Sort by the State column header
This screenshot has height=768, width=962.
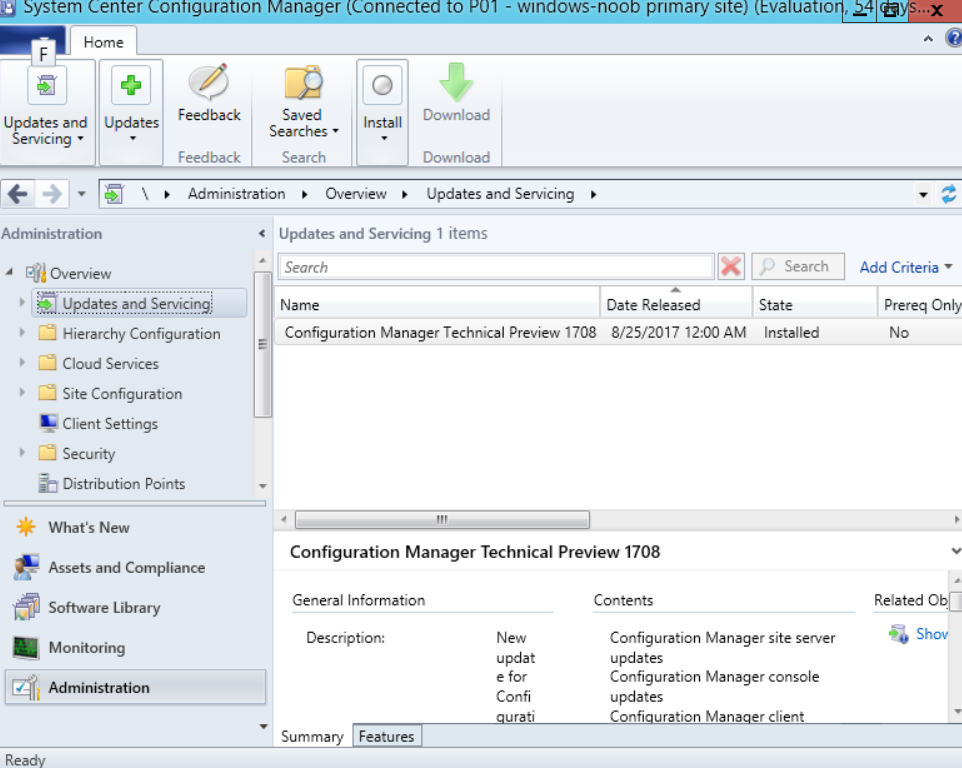(x=815, y=304)
